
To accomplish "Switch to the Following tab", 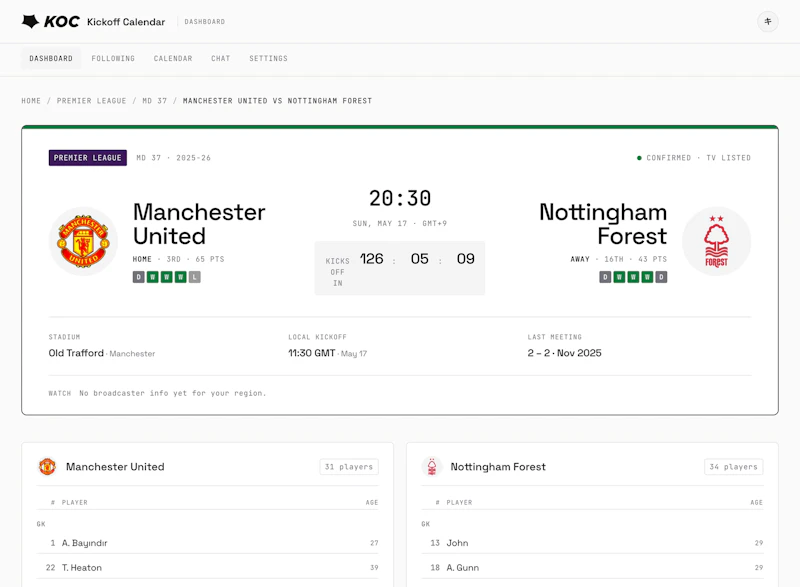I will 113,59.
